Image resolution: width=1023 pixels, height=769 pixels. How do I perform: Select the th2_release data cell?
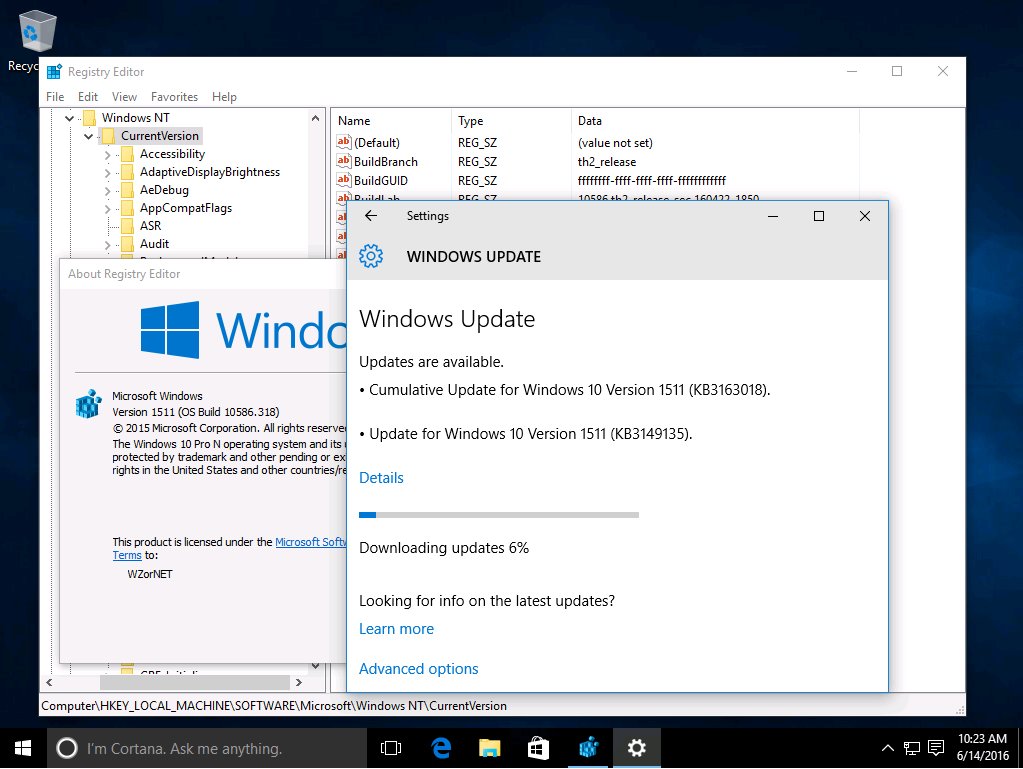coord(607,162)
